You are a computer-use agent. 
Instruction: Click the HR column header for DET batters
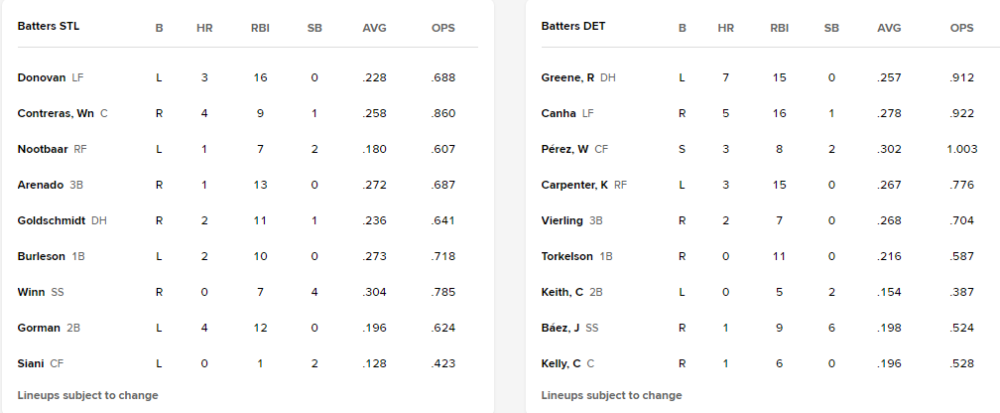tap(726, 28)
